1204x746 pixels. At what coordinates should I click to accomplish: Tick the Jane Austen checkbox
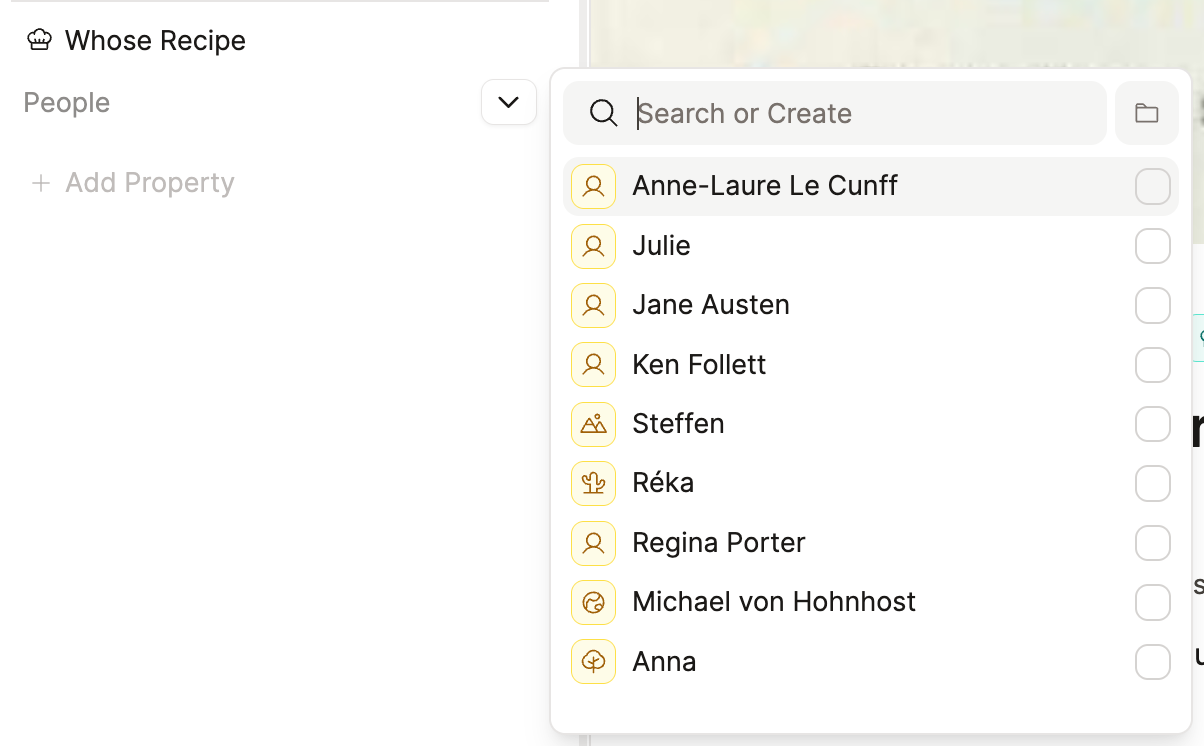1152,305
